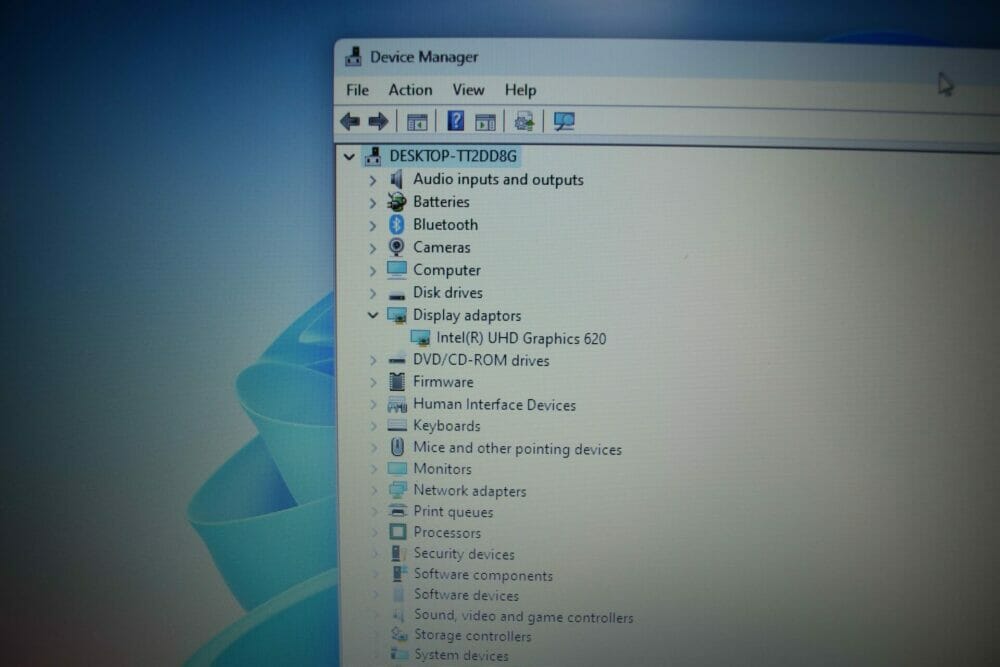Select Mice and other pointing devices label

tap(517, 448)
